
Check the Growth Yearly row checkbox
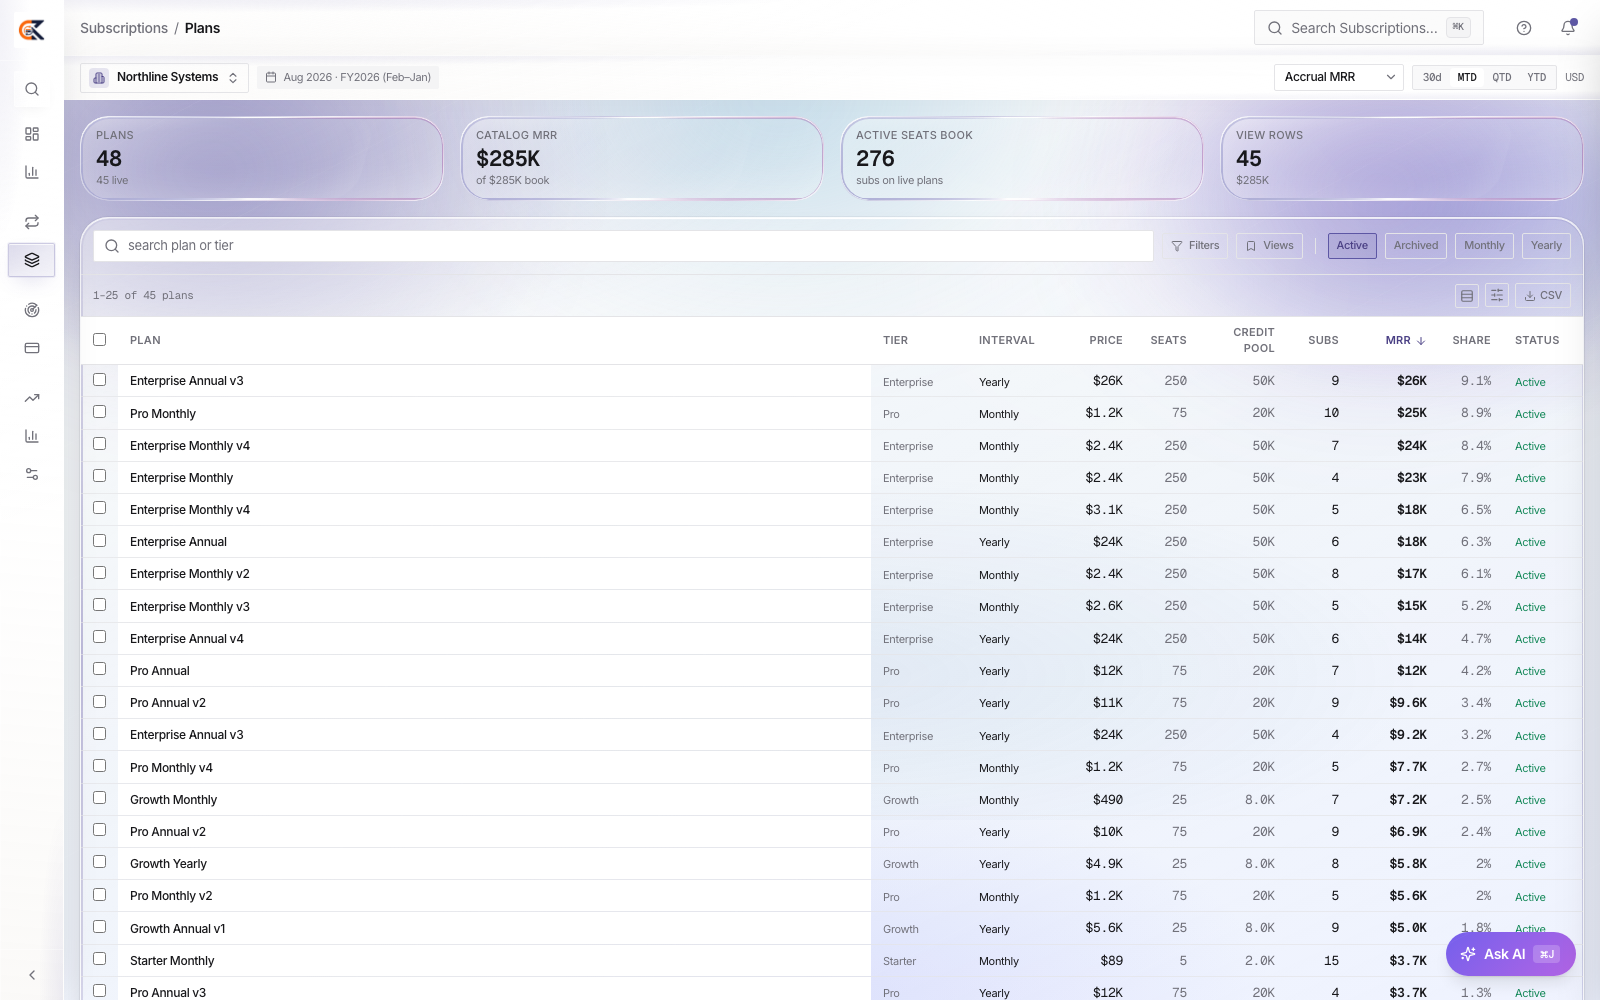(100, 862)
